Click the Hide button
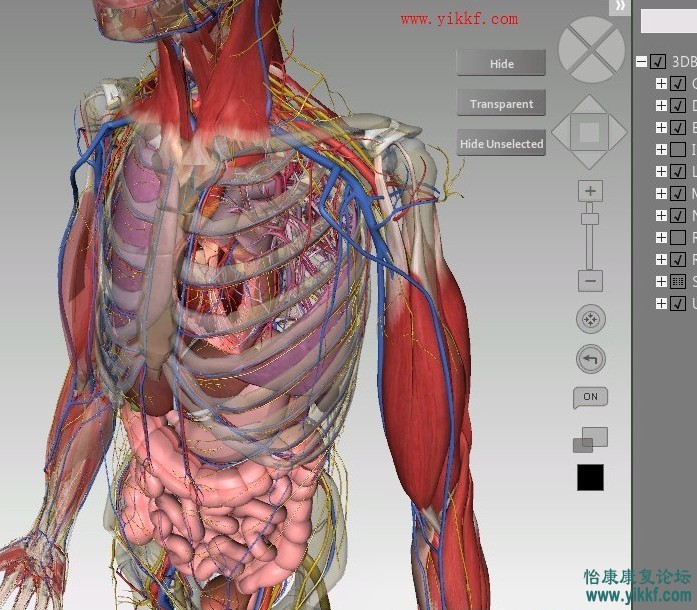This screenshot has height=610, width=697. [501, 64]
